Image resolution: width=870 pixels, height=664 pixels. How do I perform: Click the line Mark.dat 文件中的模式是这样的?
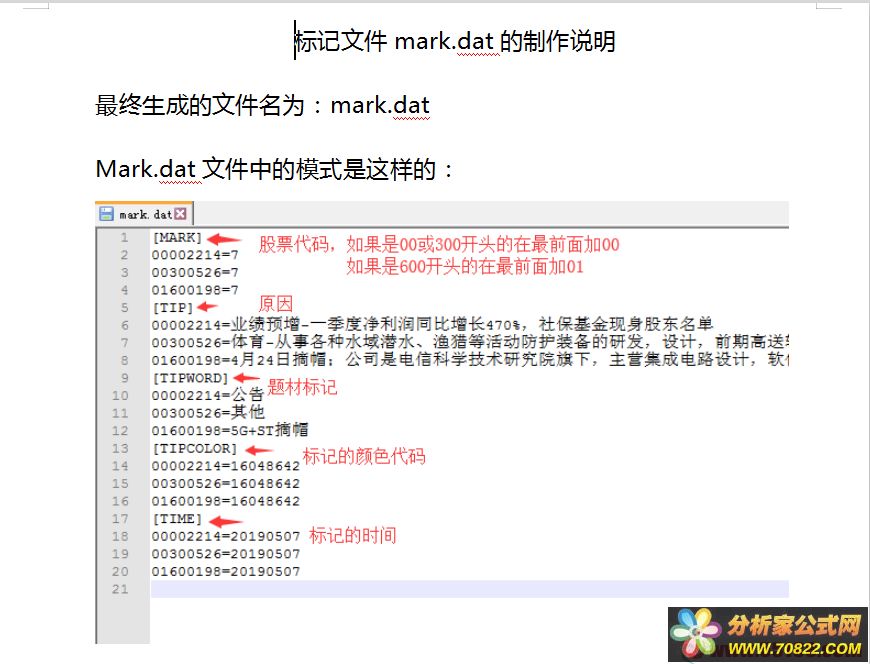[275, 169]
